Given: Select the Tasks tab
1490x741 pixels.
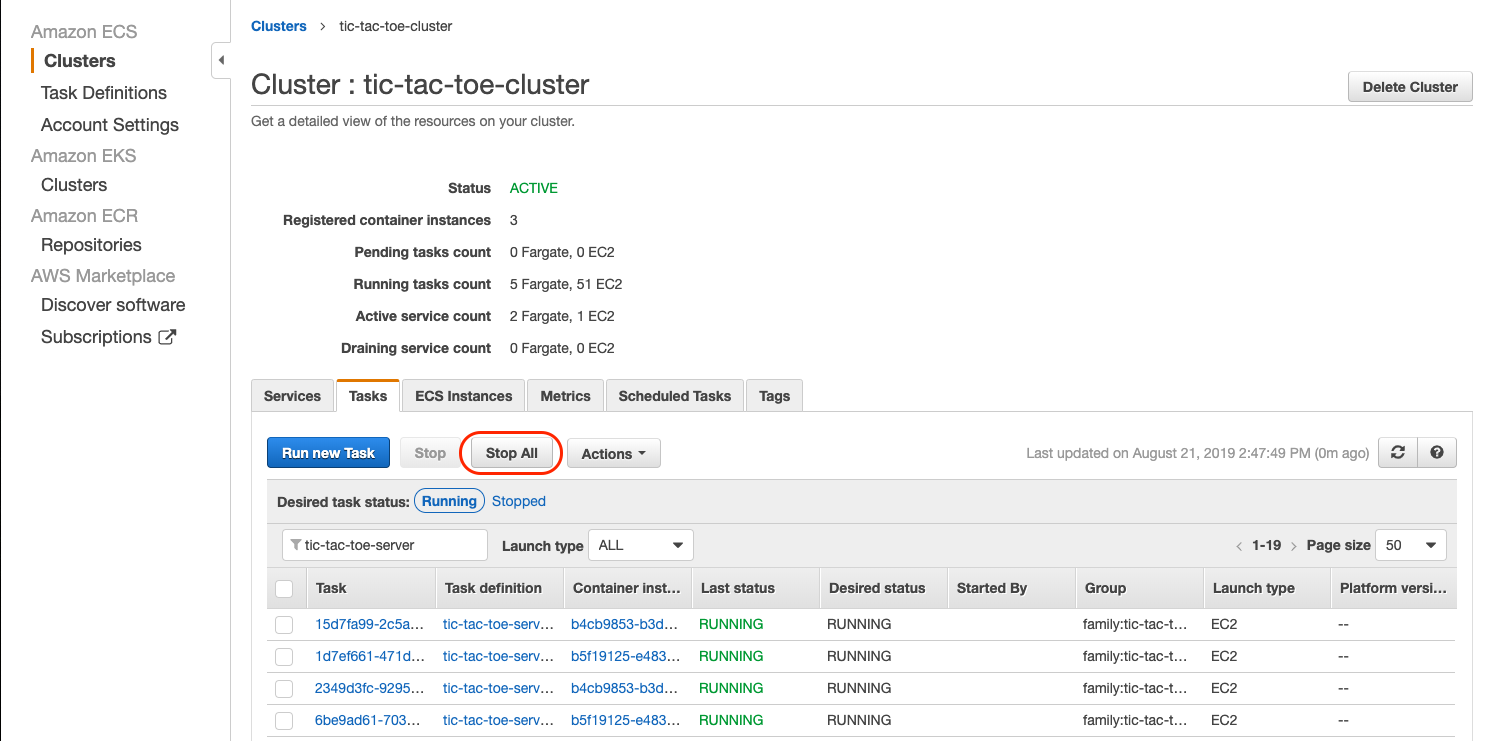Looking at the screenshot, I should coord(368,396).
